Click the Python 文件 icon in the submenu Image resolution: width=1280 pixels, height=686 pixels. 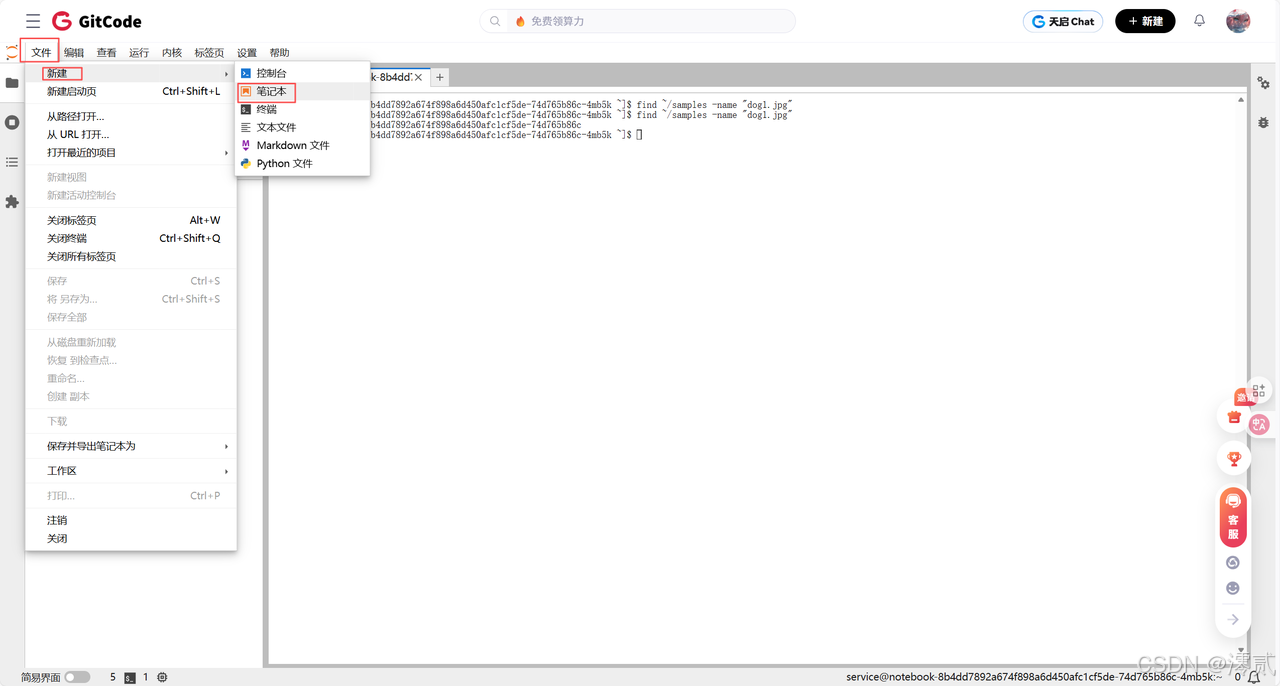click(x=246, y=163)
